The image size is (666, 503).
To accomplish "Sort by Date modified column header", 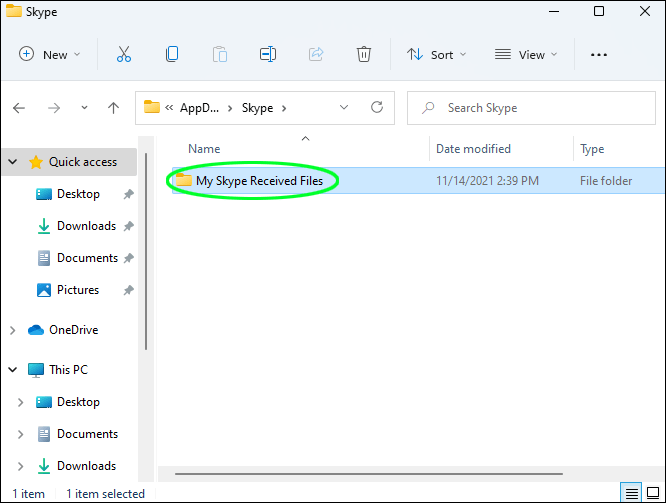I will 473,149.
